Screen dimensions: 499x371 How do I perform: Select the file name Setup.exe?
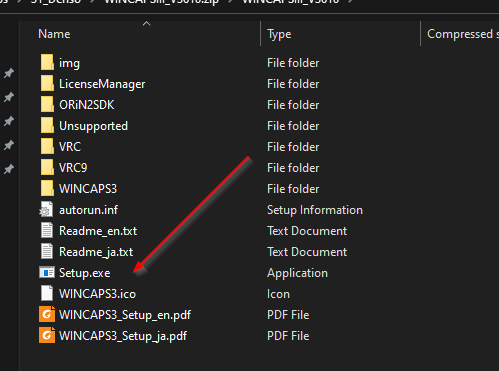tap(85, 273)
